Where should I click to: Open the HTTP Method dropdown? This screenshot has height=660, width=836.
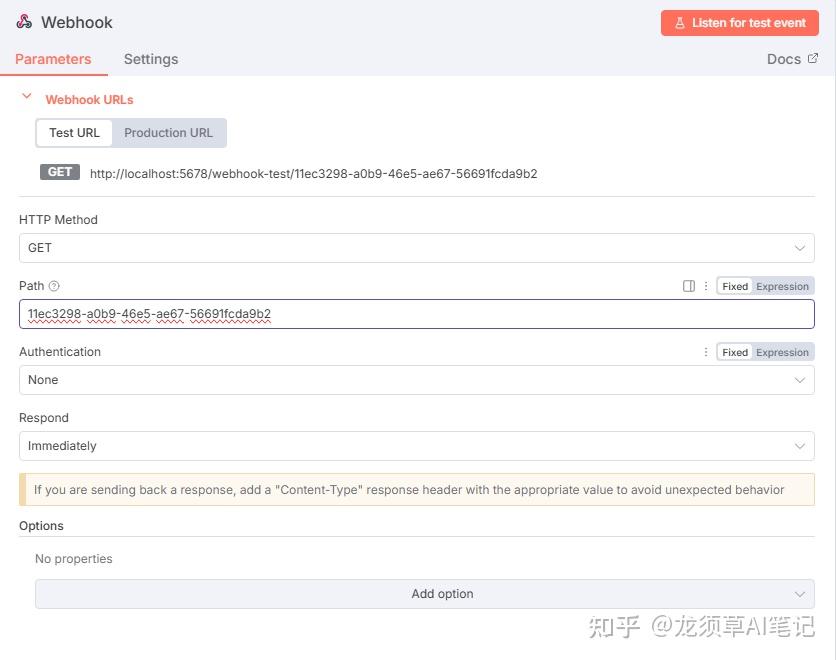(x=416, y=247)
